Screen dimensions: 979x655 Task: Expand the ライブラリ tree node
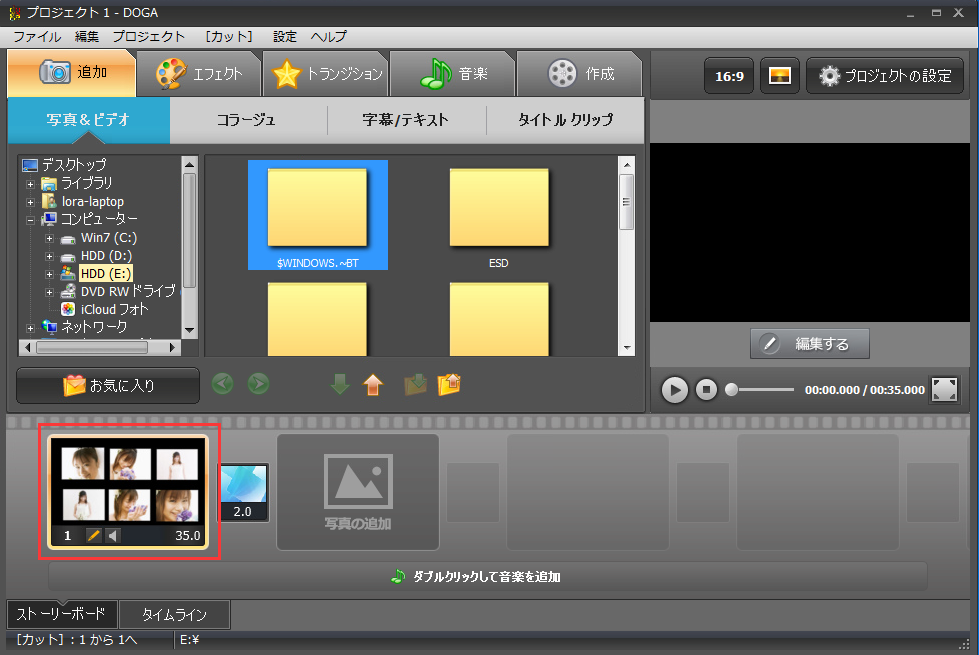point(31,184)
